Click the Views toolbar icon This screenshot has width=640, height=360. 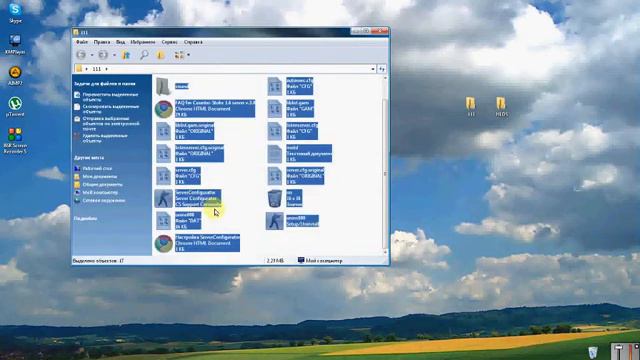point(179,55)
